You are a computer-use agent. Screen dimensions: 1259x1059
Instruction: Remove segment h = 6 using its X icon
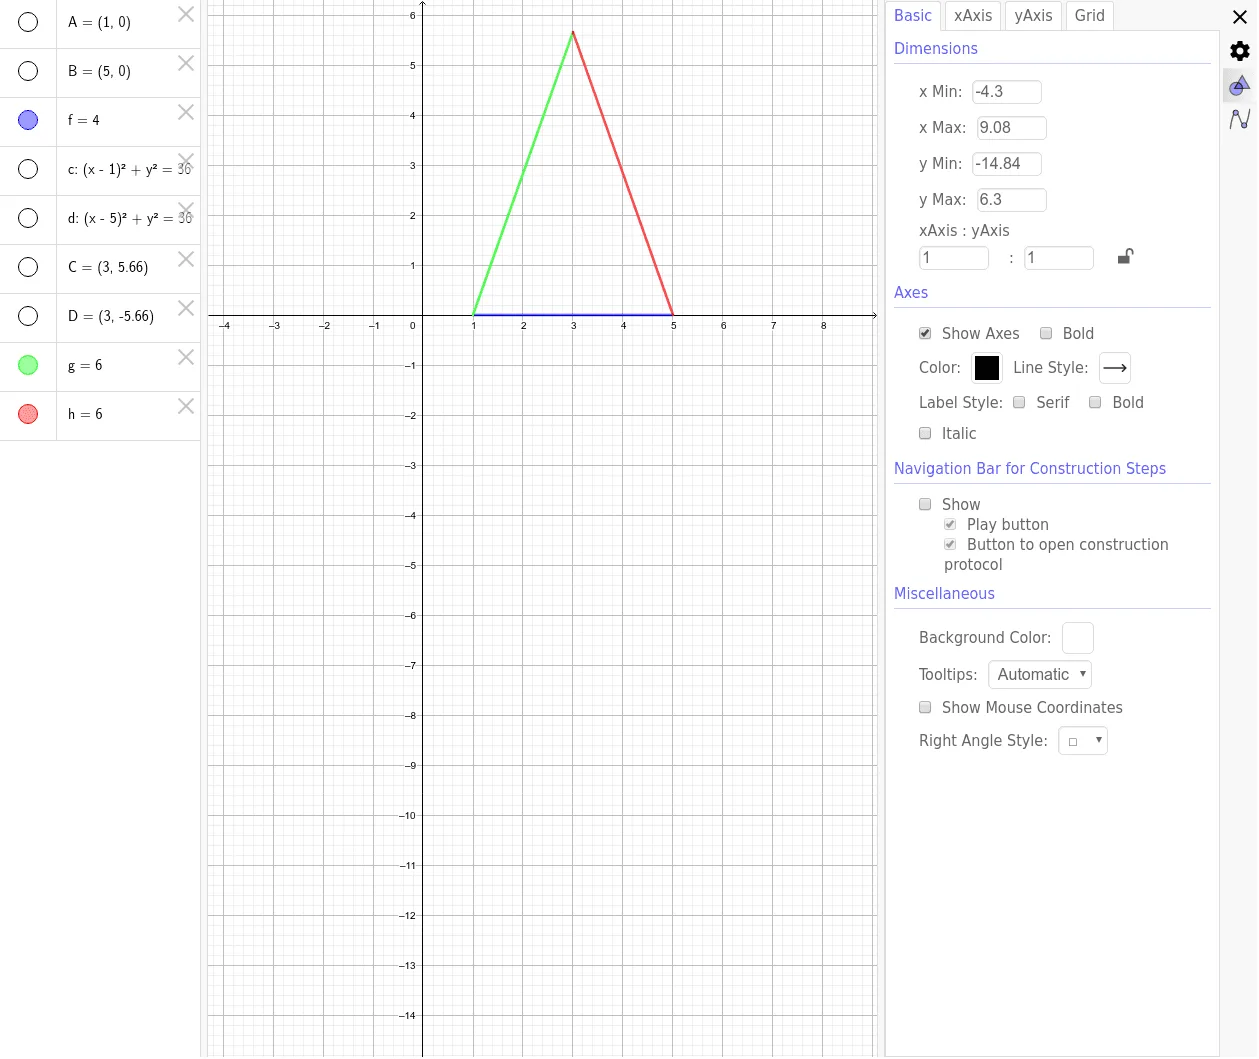pos(186,406)
